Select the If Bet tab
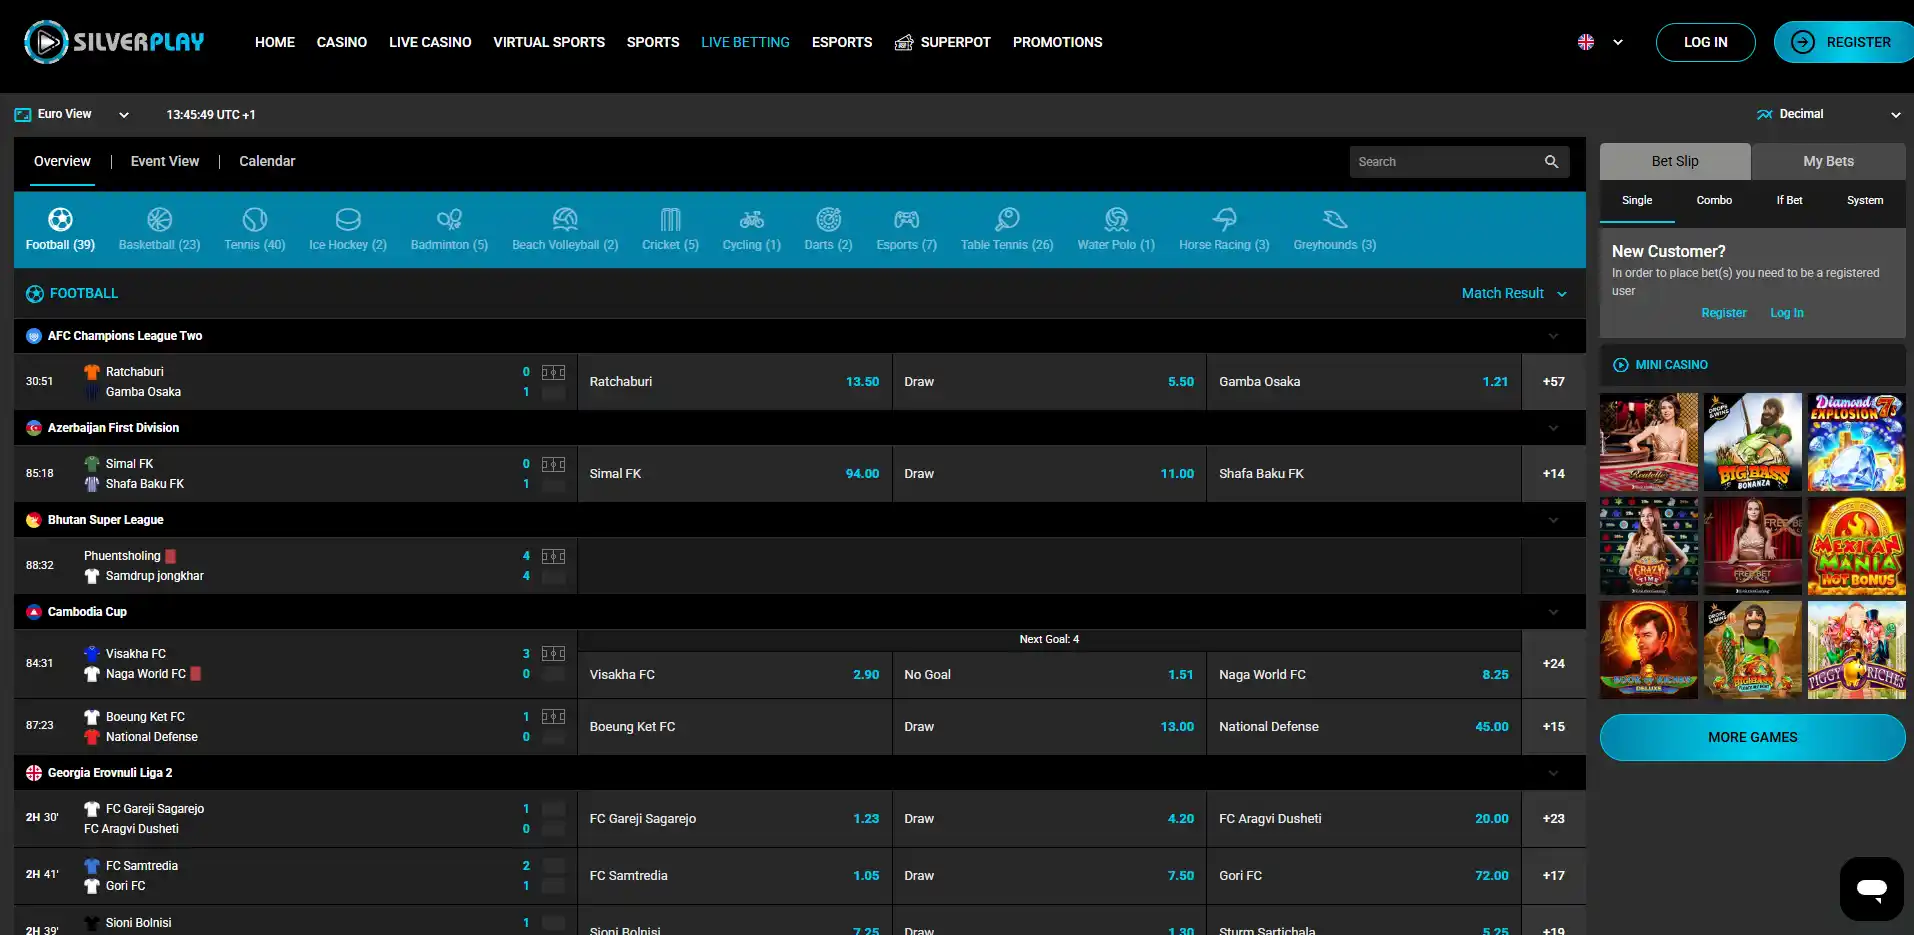1914x935 pixels. 1789,200
